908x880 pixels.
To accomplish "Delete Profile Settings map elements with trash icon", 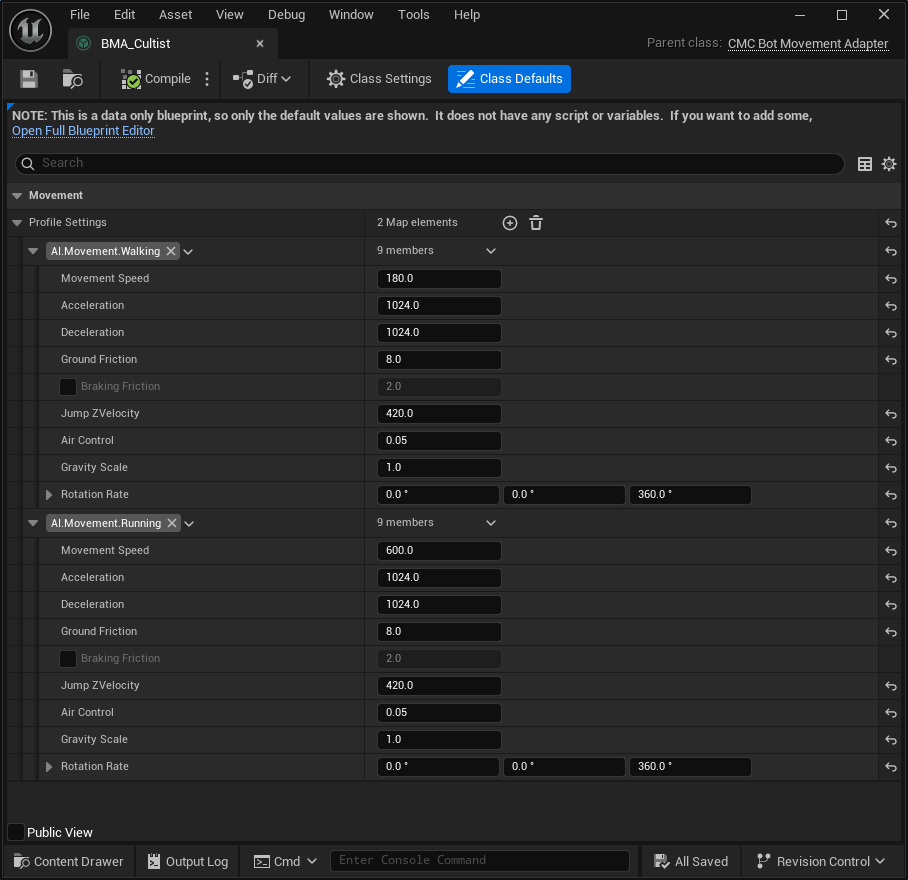I will coord(536,223).
